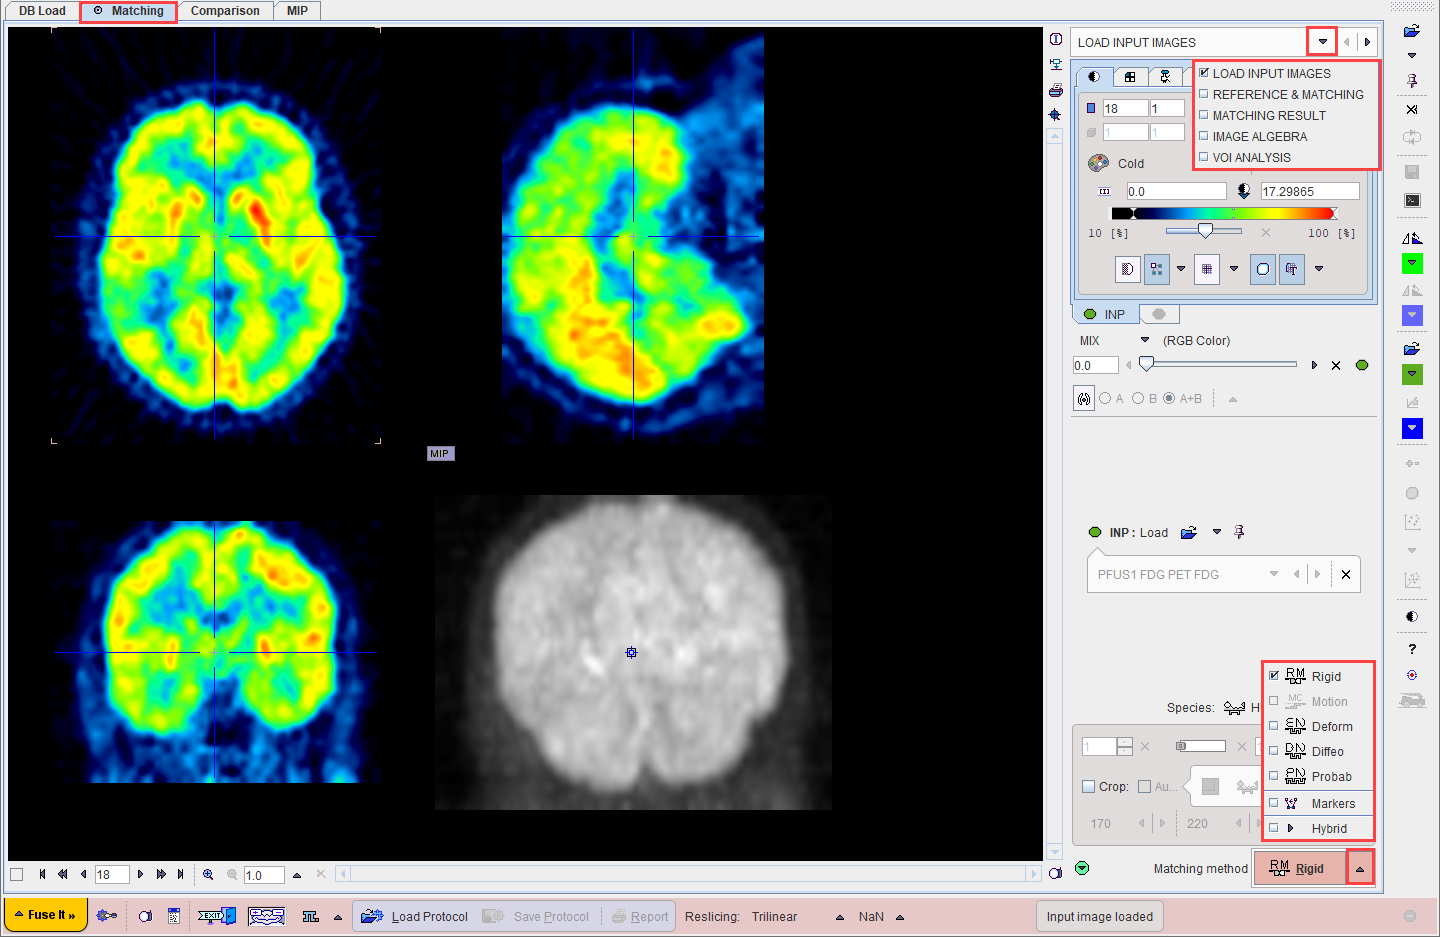Click the open folder icon at the sidebar top

1412,31
